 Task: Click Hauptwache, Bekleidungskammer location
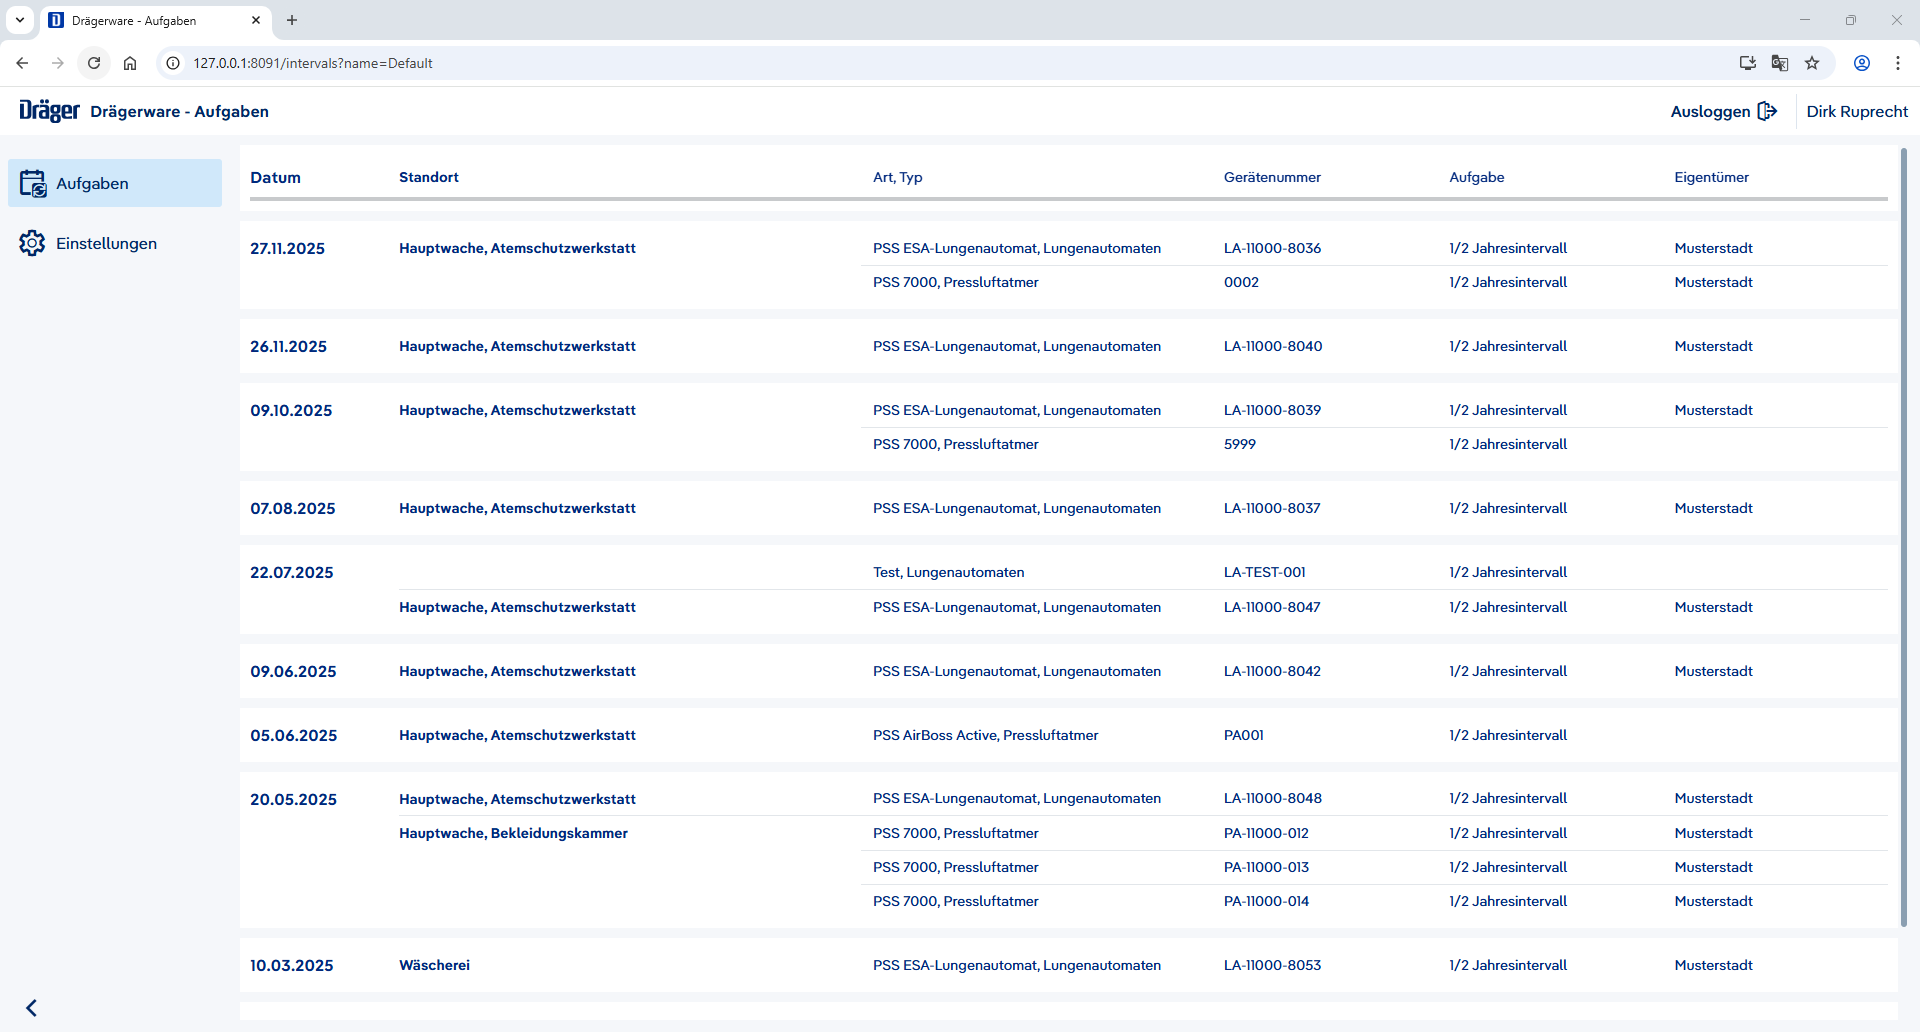(513, 833)
